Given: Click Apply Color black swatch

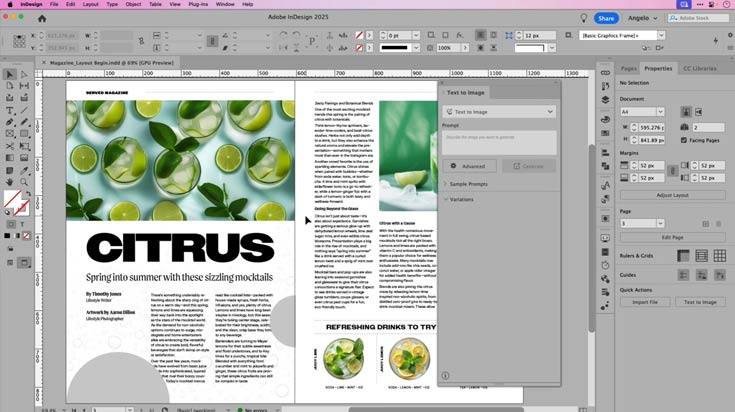Looking at the screenshot, I should 7,236.
